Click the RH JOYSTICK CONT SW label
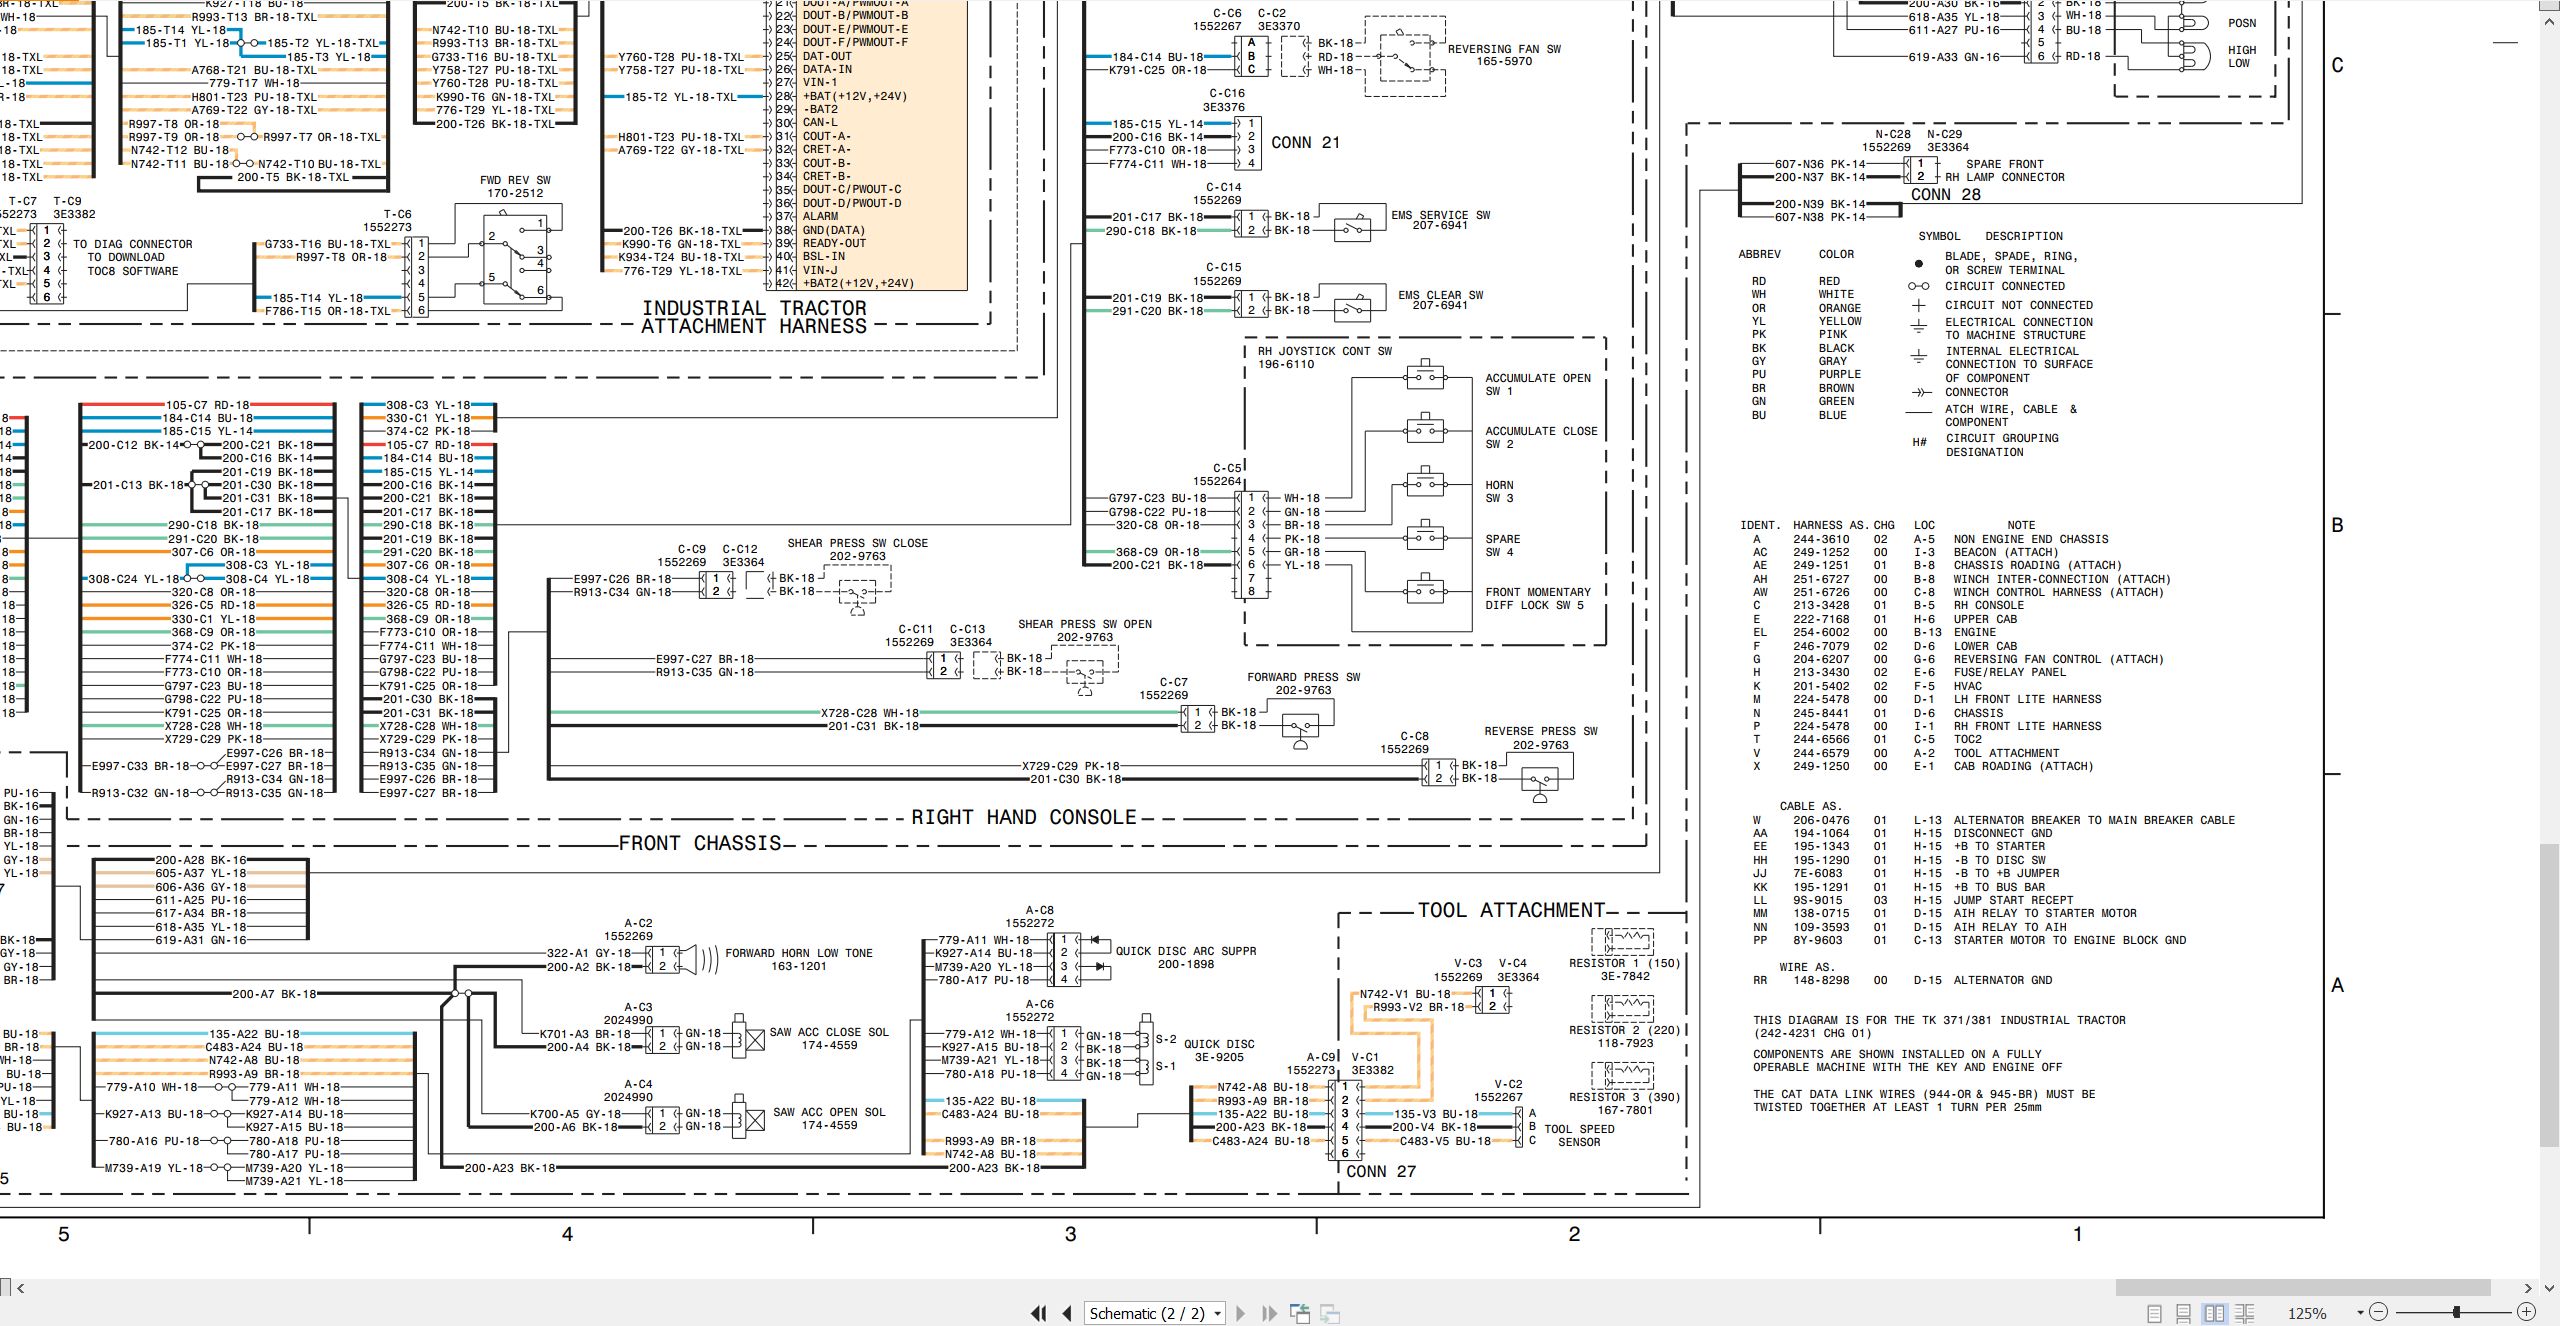 pos(1324,351)
